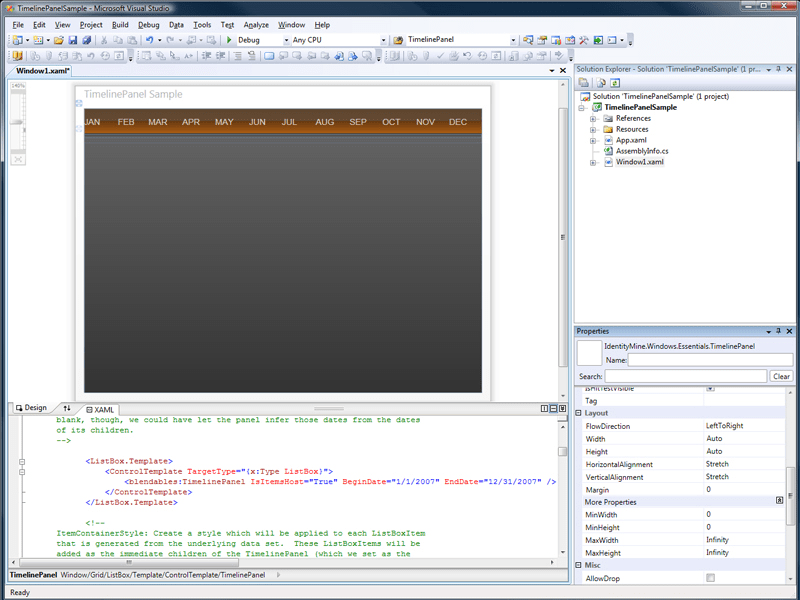Click the Save All toolbar icon
The width and height of the screenshot is (800, 600).
coord(86,40)
